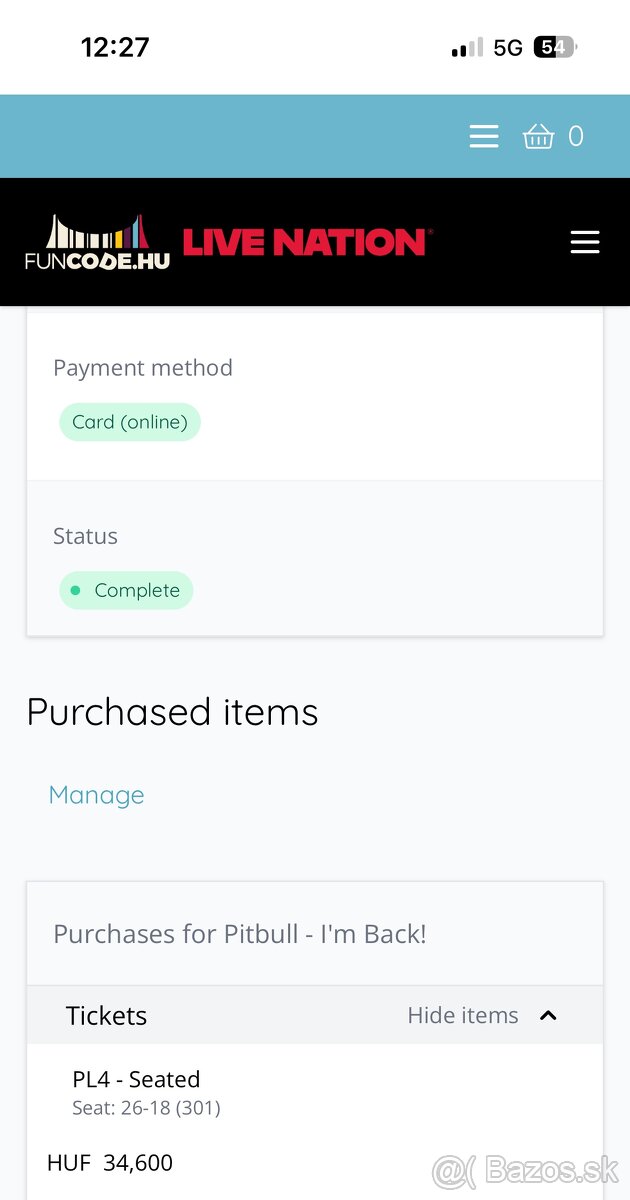The image size is (630, 1200).
Task: Click the Complete status badge
Action: 126,590
